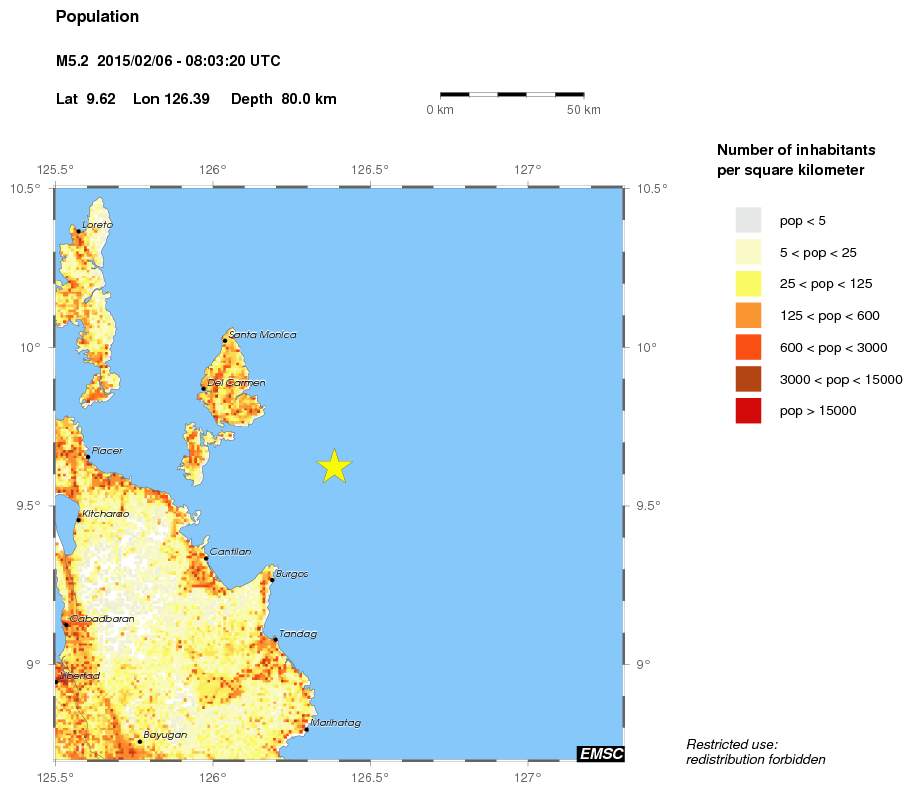913x792 pixels.
Task: Select the gray 'pop < 5' legend swatch
Action: (x=748, y=220)
